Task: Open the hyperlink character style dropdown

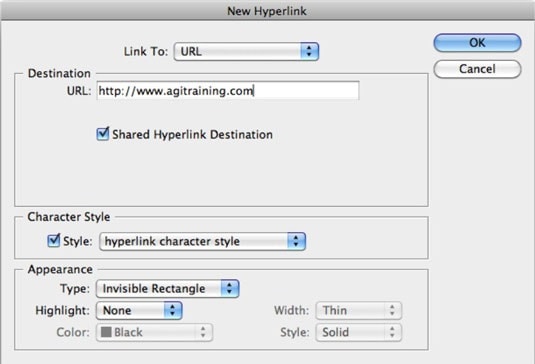Action: (x=202, y=242)
